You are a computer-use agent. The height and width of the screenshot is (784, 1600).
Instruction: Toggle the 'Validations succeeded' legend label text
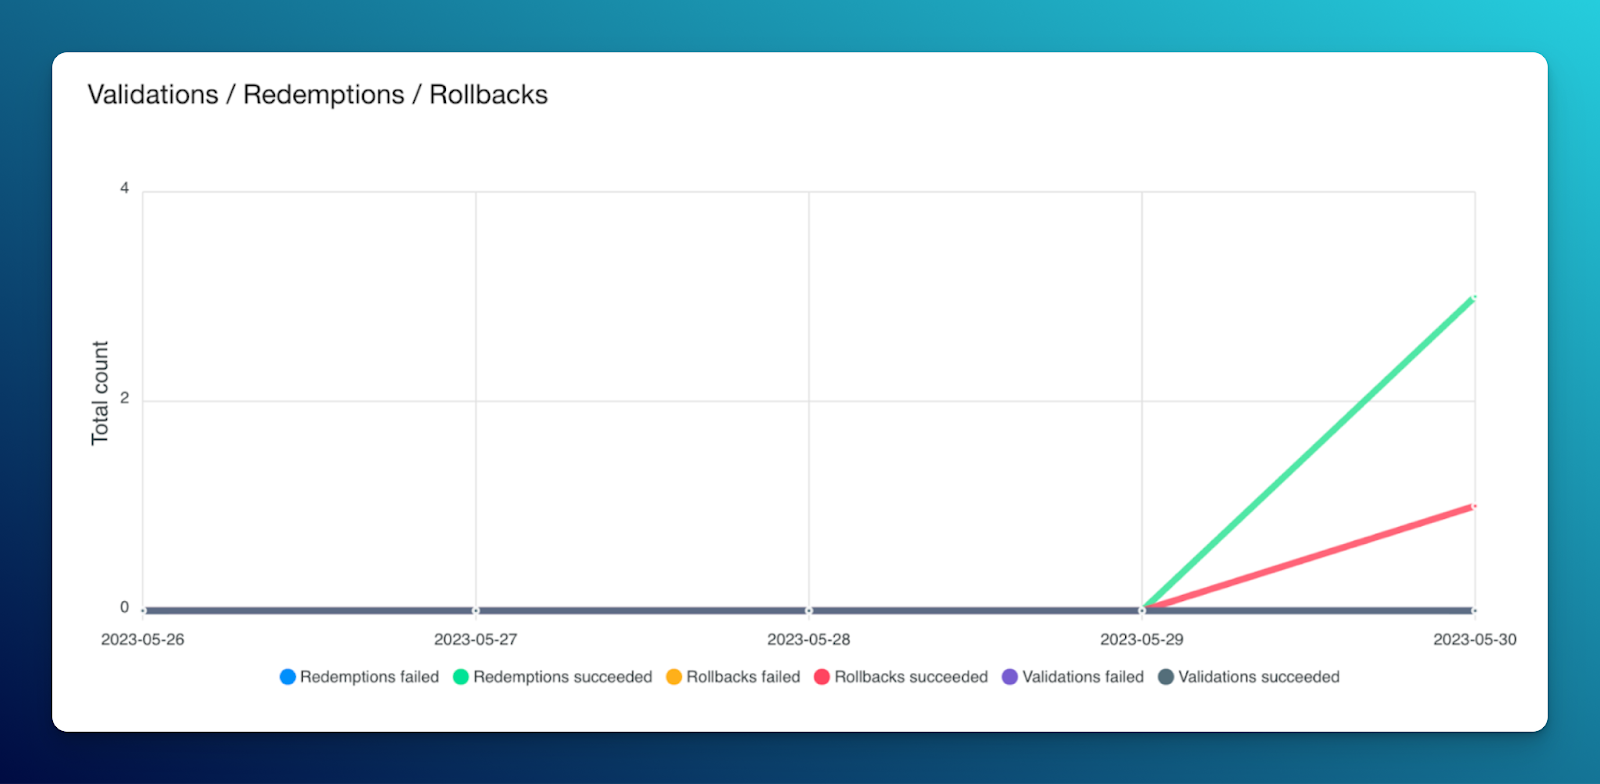1259,677
